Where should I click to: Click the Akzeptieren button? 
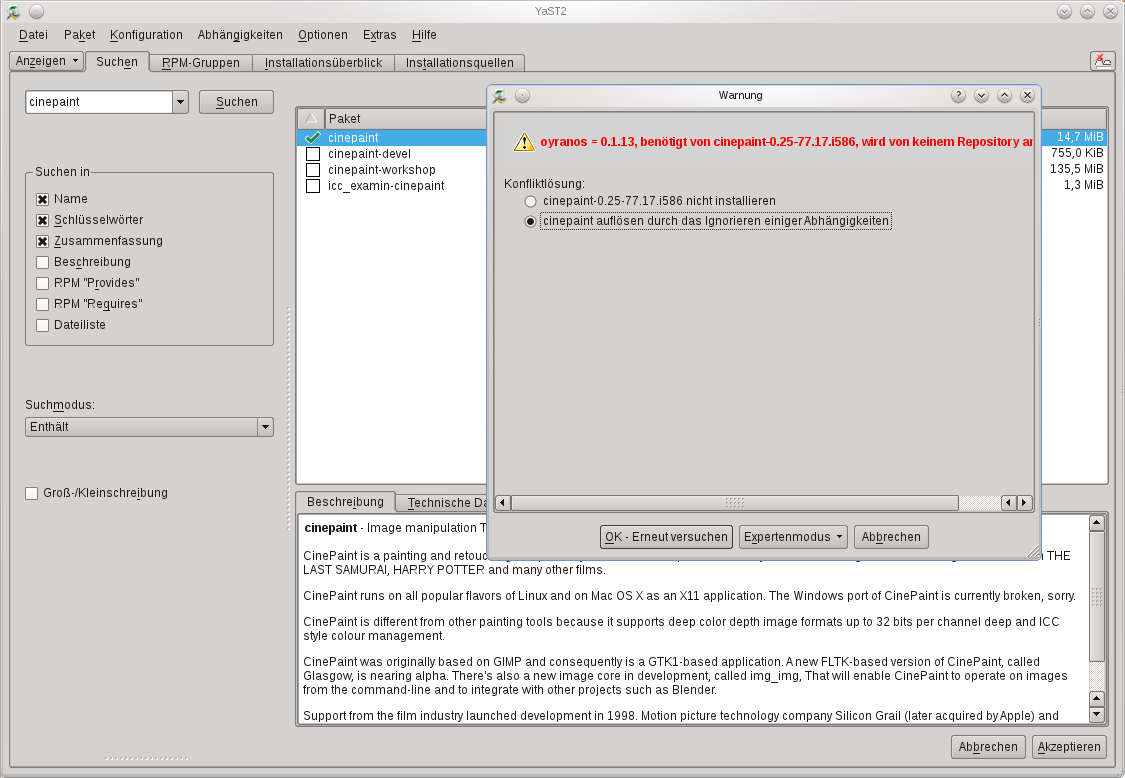pos(1069,747)
